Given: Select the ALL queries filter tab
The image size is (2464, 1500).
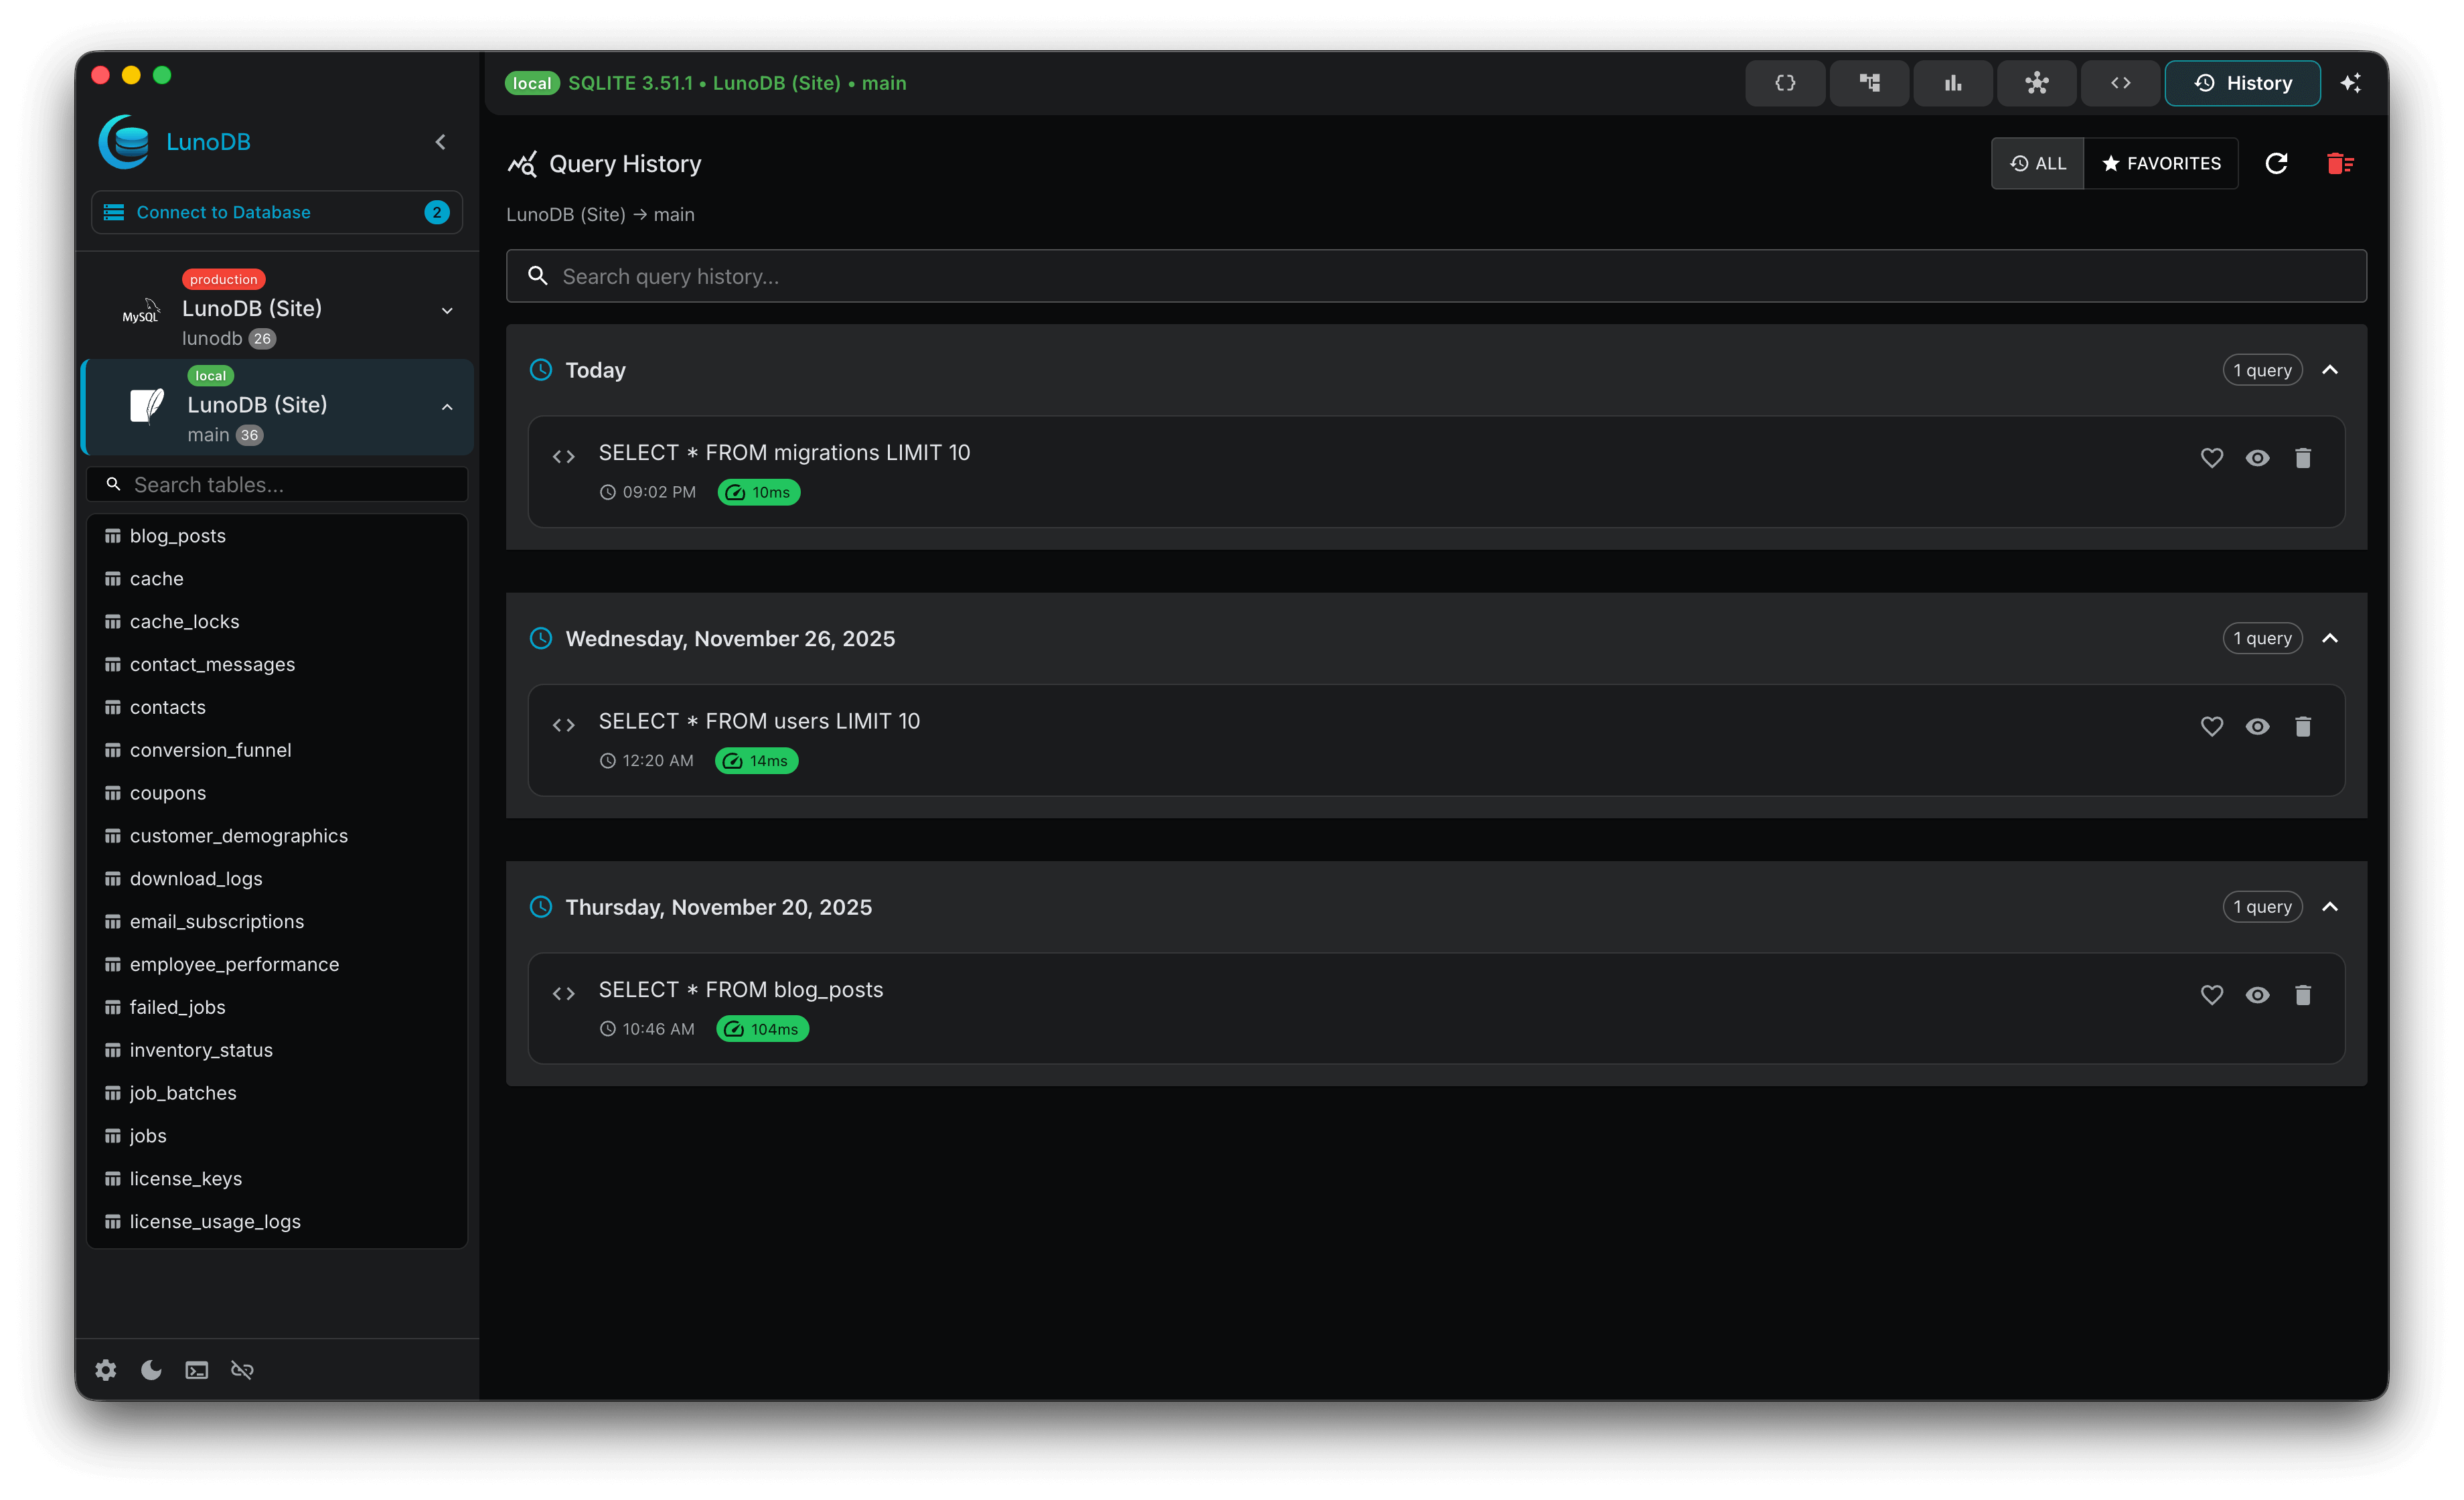Looking at the screenshot, I should point(2037,163).
